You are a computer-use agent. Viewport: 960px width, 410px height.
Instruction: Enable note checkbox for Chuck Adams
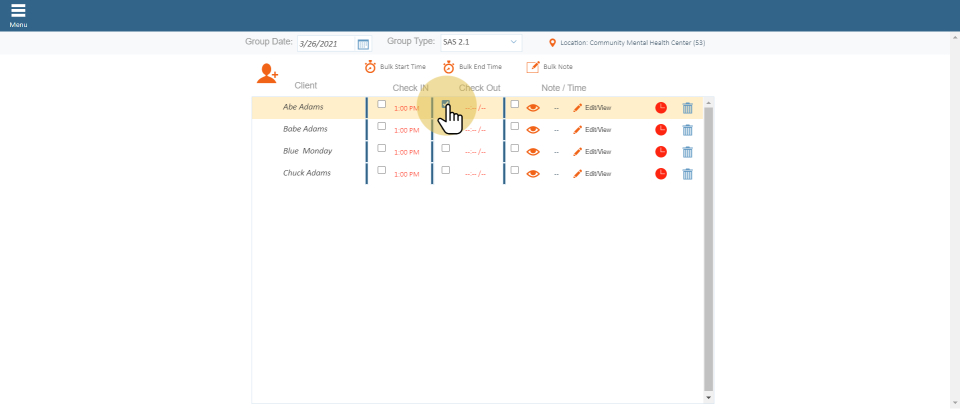tap(515, 170)
